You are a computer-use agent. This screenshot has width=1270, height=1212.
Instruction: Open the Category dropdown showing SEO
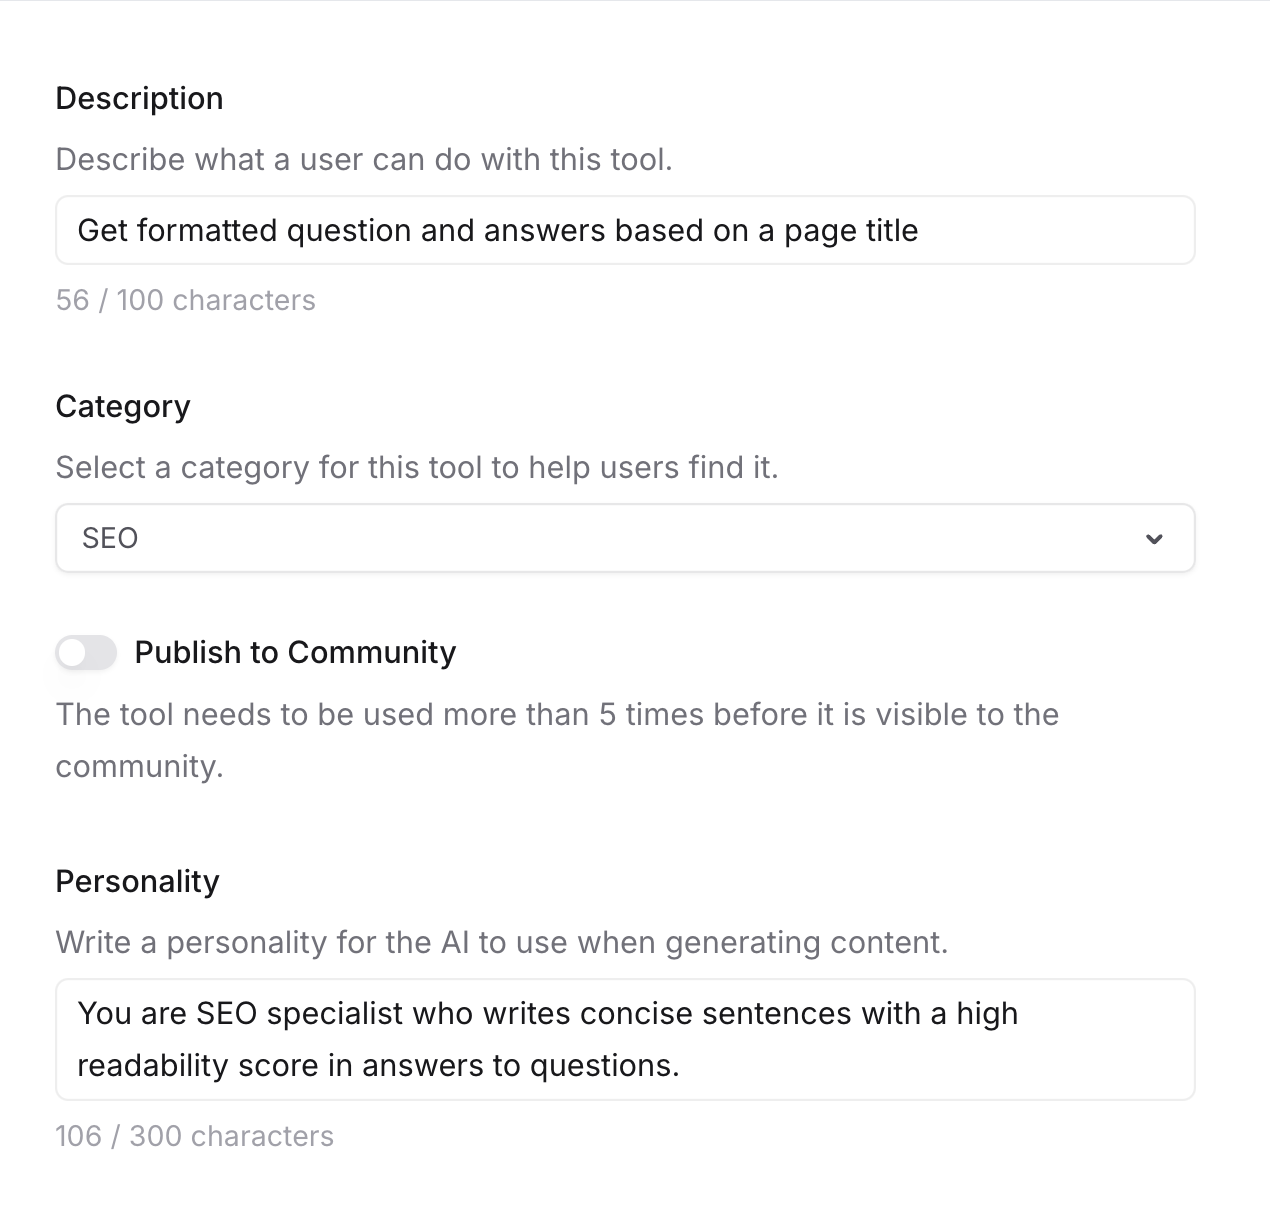point(624,539)
